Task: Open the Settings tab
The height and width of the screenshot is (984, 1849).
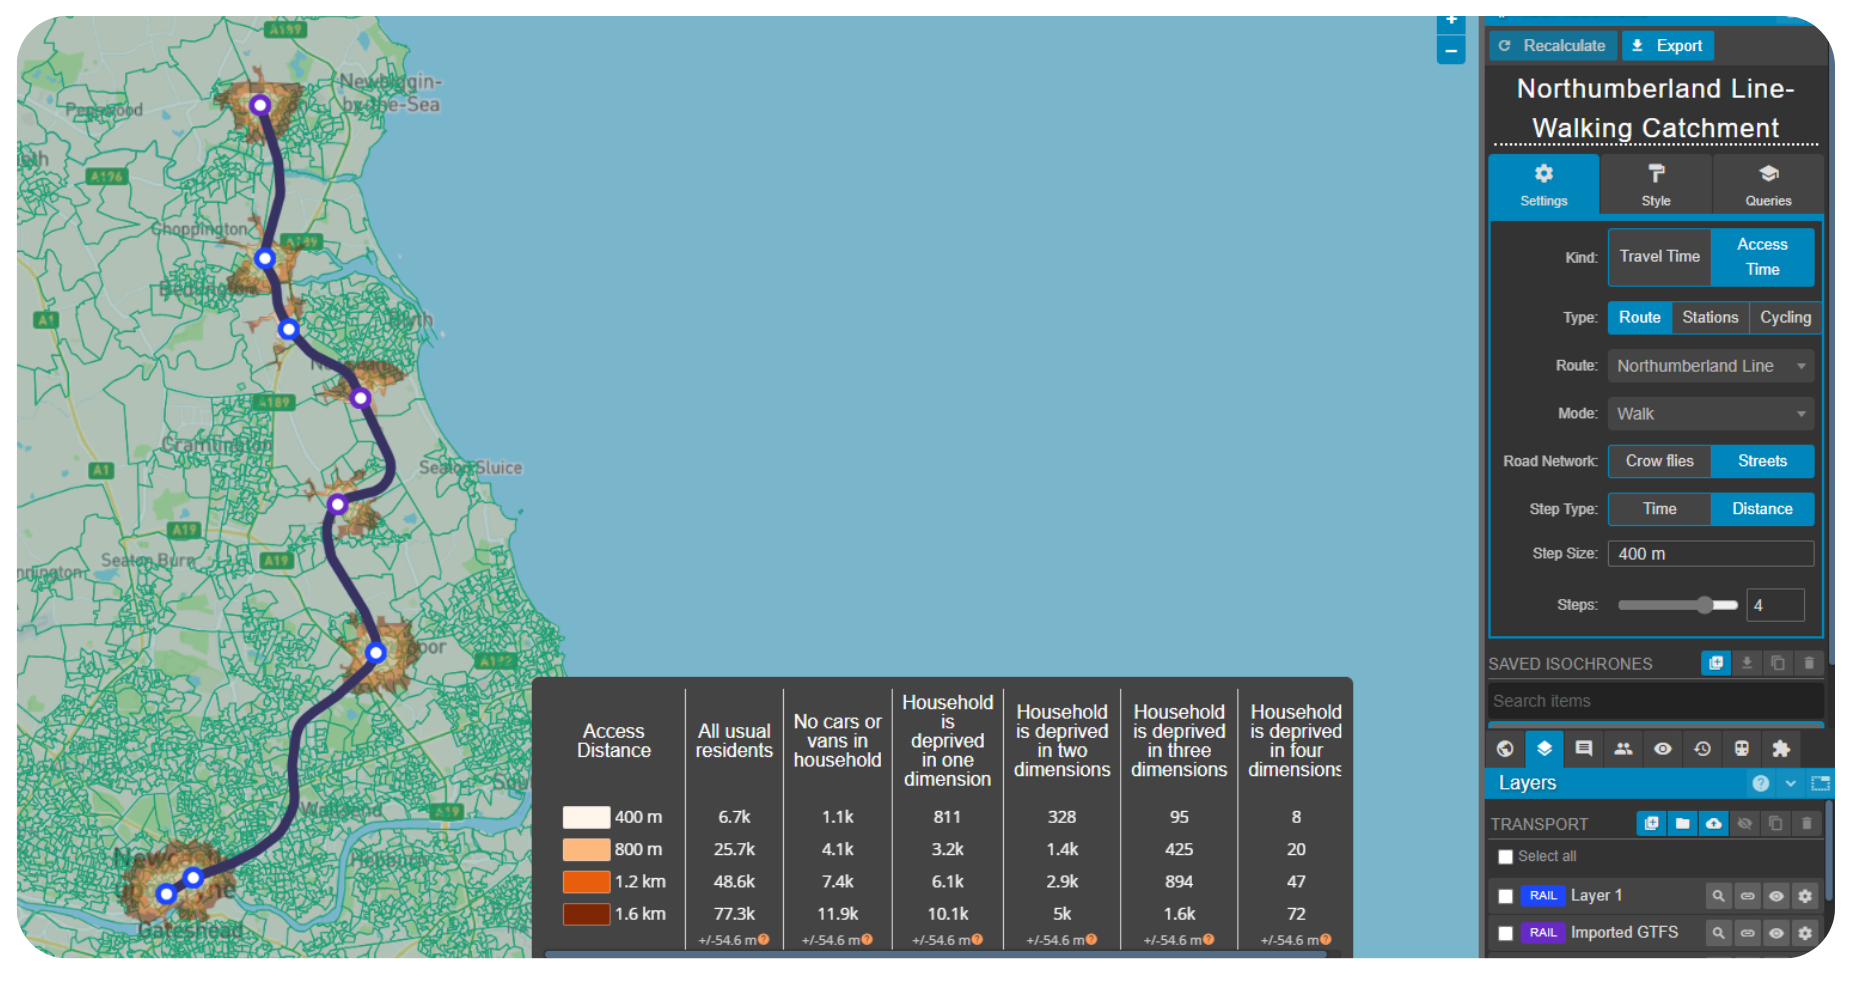Action: pyautogui.click(x=1544, y=184)
